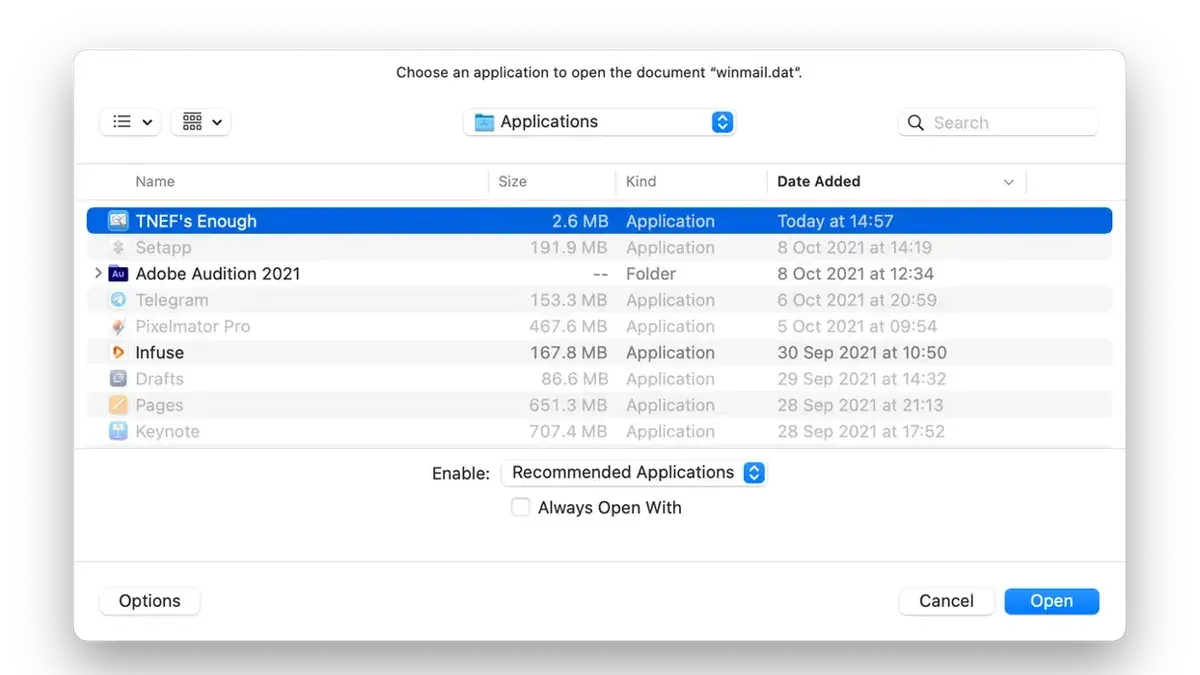Click the Applications folder icon in location popup

click(x=484, y=122)
